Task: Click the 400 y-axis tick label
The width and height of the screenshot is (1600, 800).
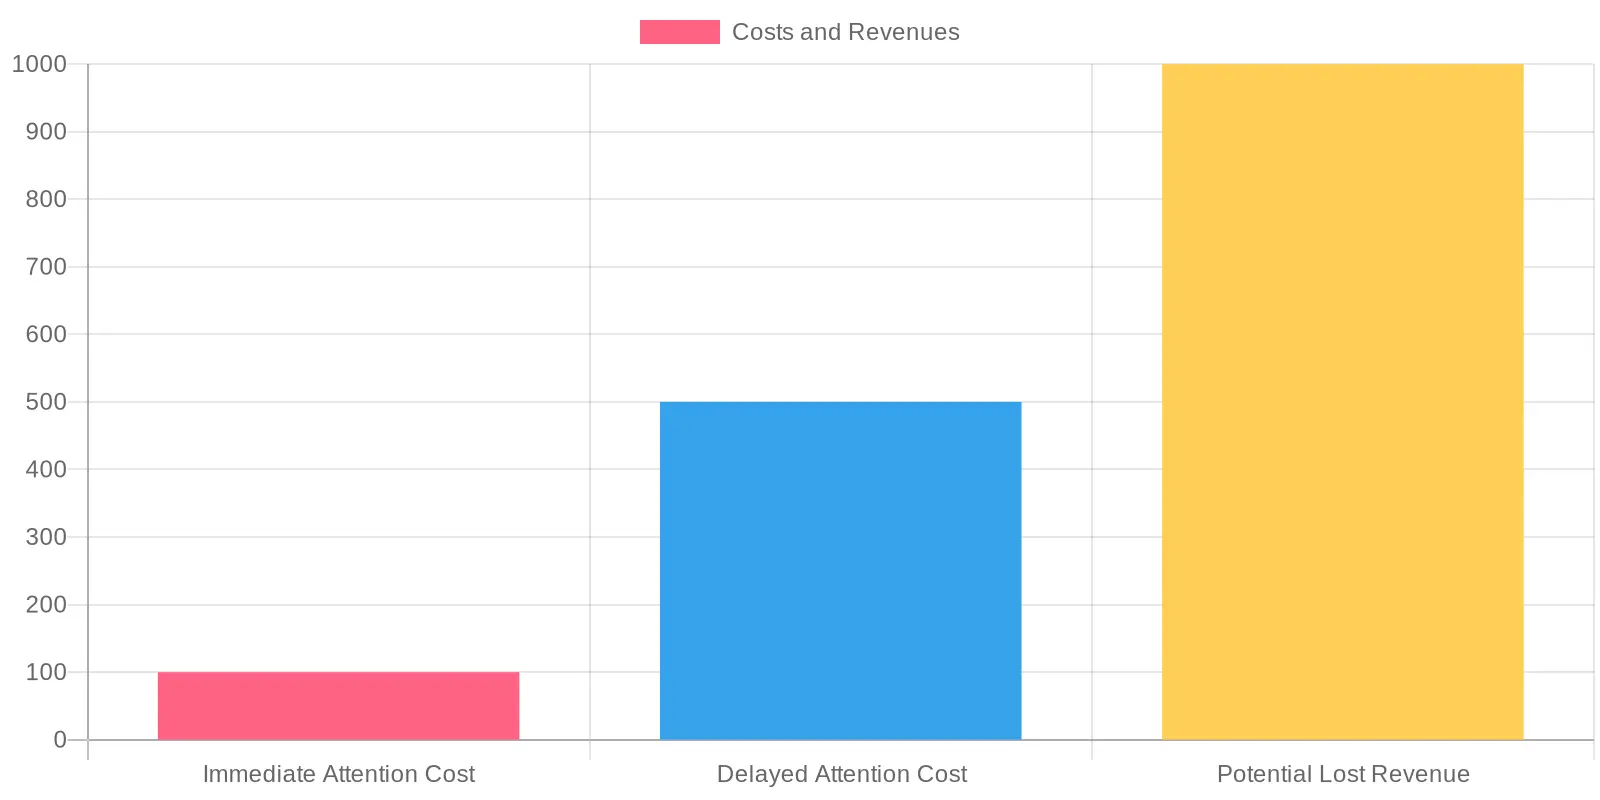Action: pos(46,469)
